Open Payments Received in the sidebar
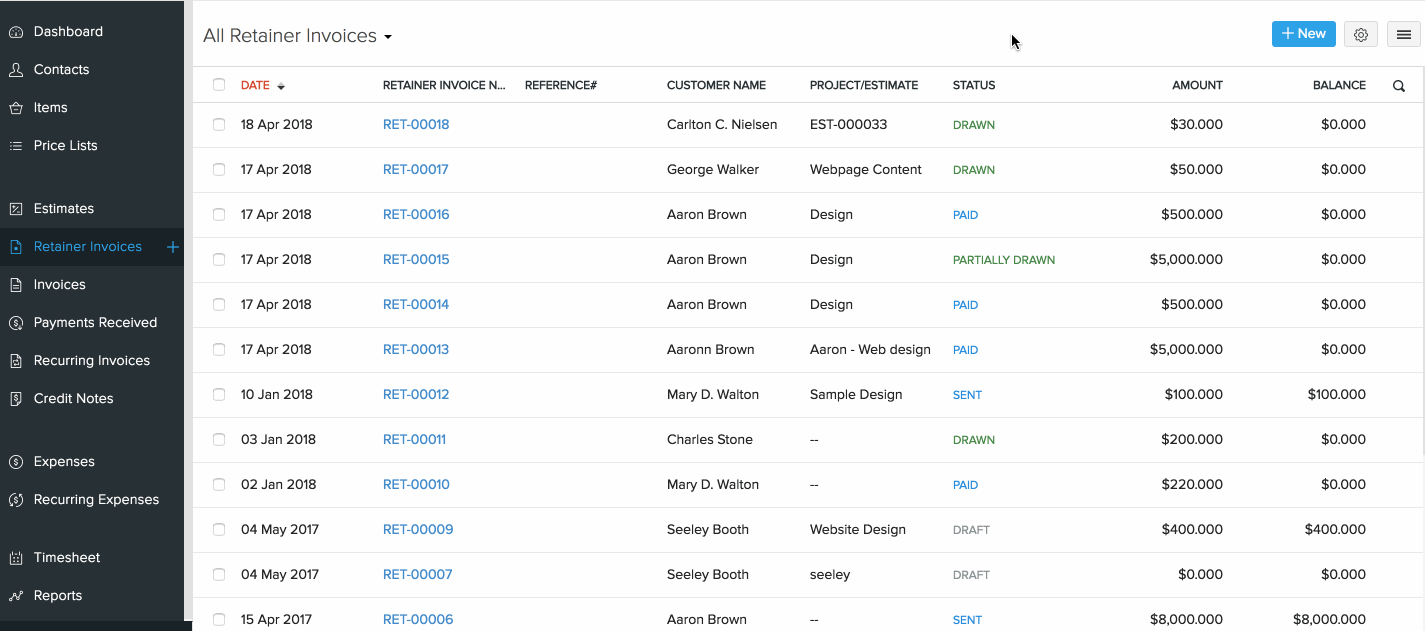This screenshot has height=631, width=1425. 95,323
